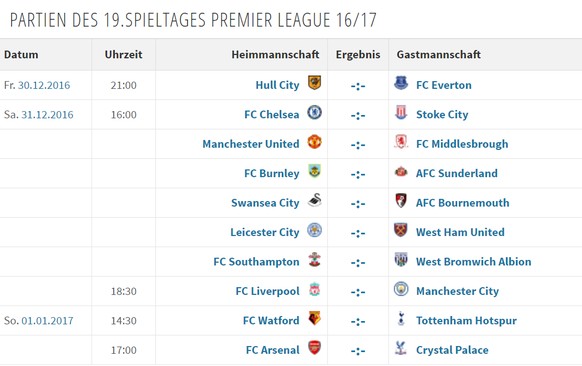Open the 30.12.2016 date link
582x366 pixels.
44,85
